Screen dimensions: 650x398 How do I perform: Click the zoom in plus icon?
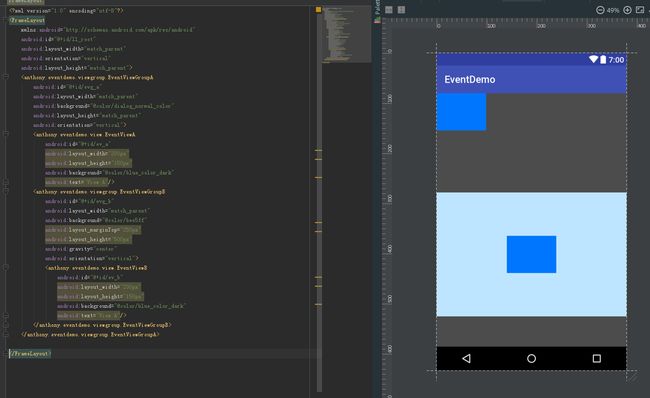pos(627,10)
